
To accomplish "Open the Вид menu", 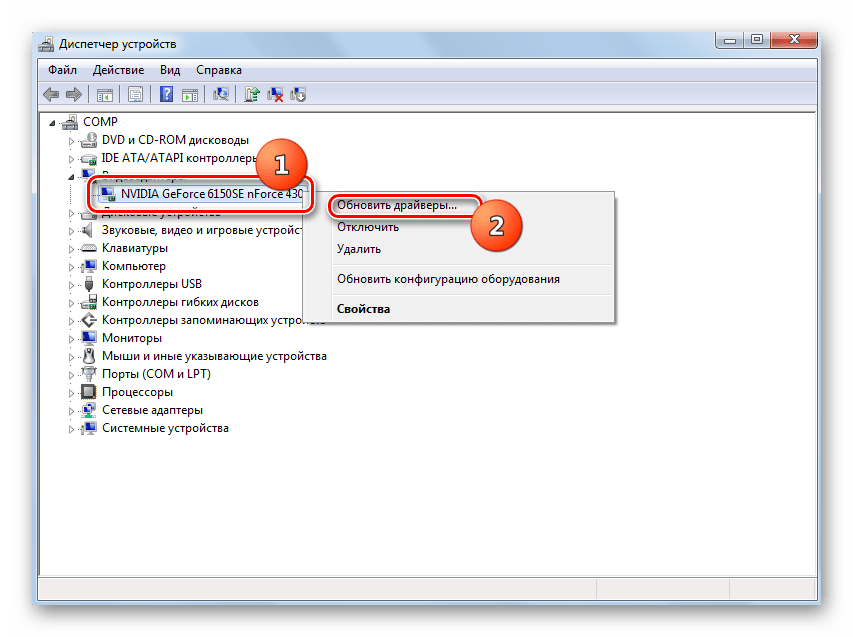I will (x=170, y=70).
